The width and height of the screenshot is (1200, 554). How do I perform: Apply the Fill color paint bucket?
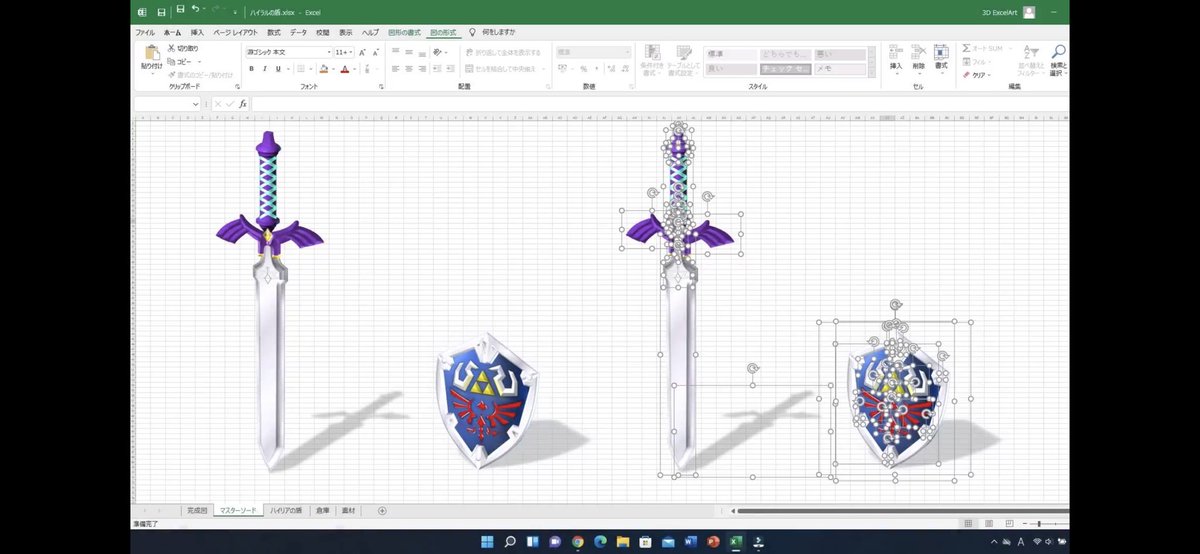coord(322,69)
